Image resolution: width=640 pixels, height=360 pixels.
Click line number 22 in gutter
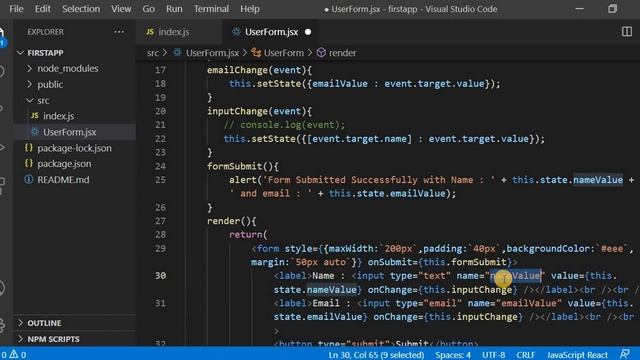(160, 138)
